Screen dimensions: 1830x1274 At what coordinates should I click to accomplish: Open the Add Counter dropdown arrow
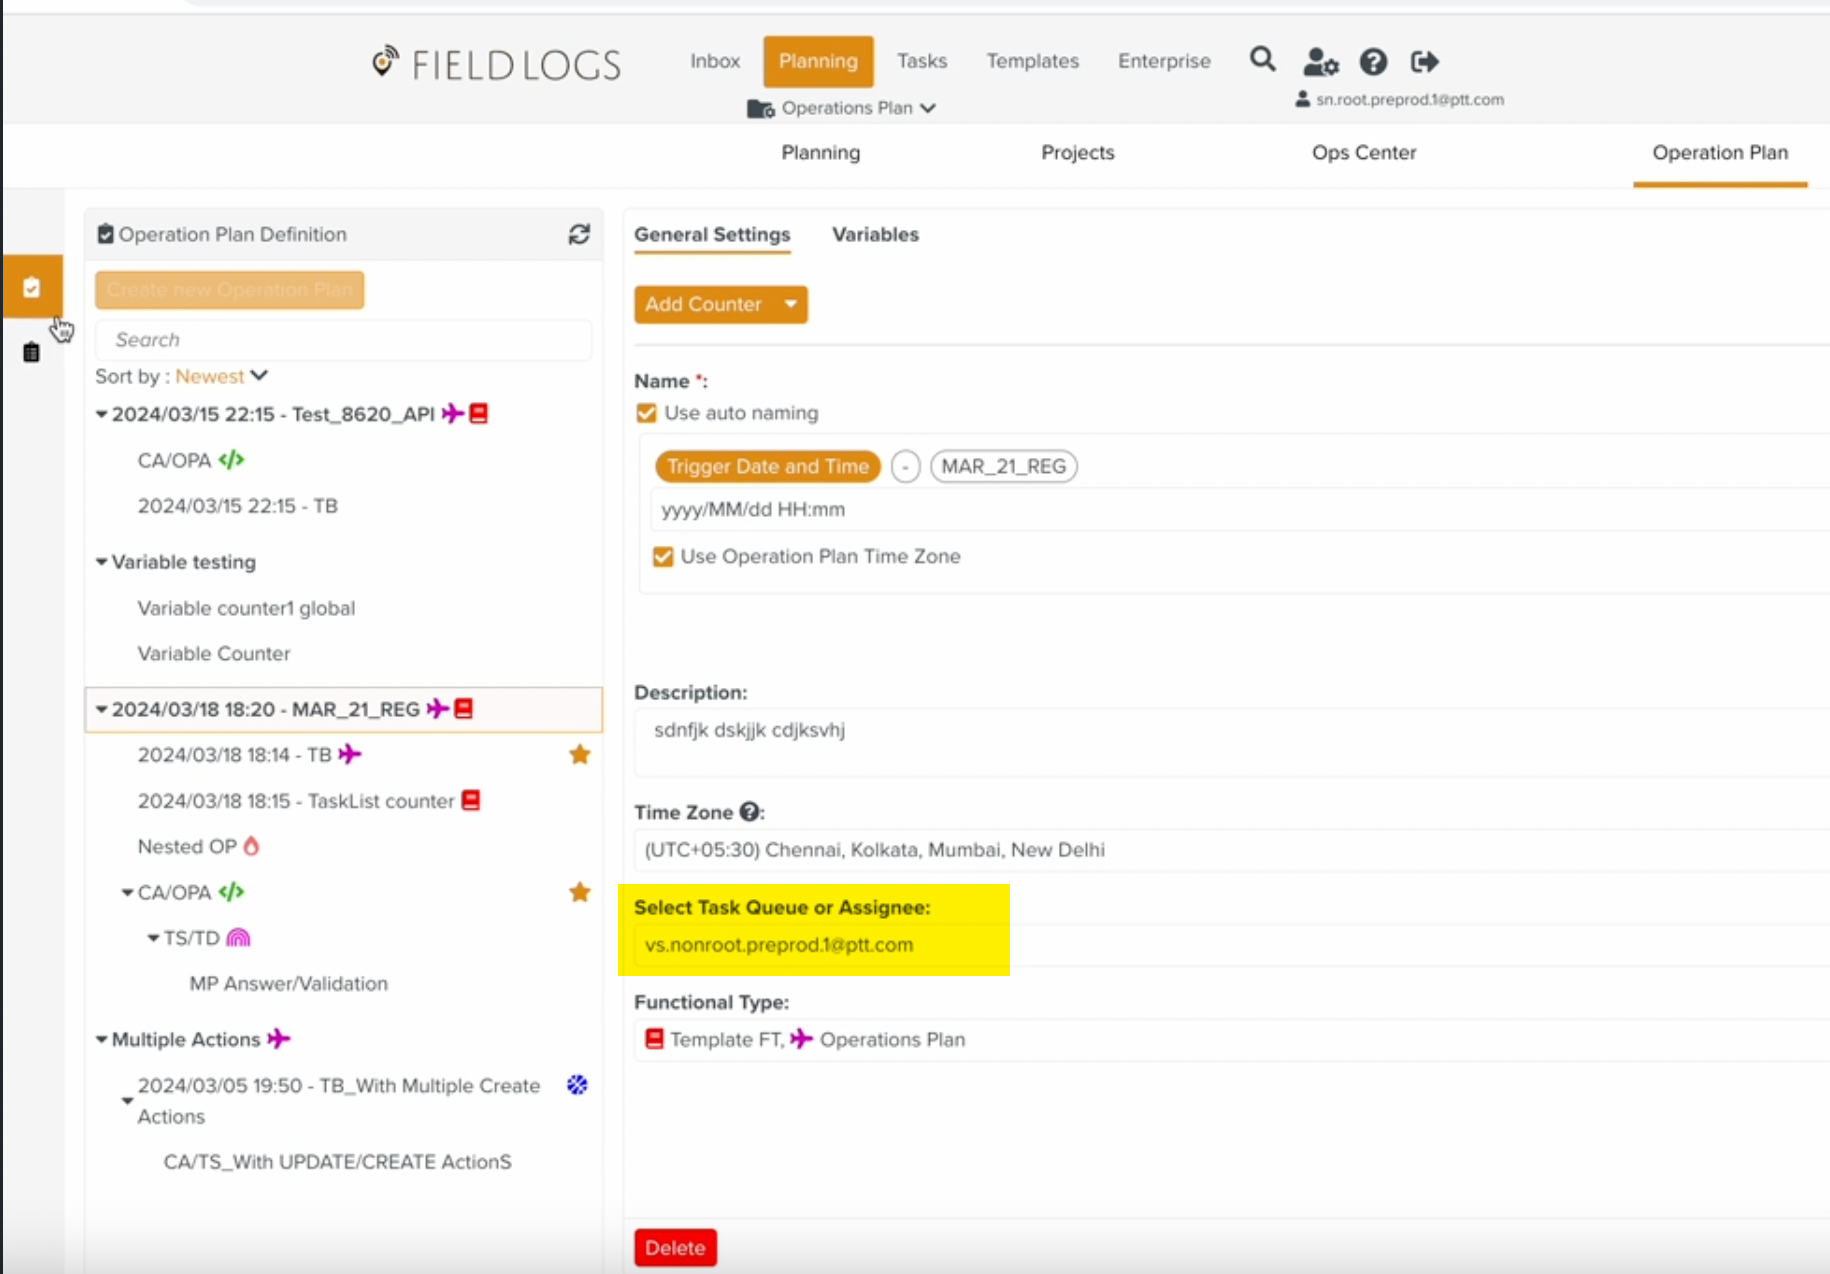pyautogui.click(x=790, y=304)
